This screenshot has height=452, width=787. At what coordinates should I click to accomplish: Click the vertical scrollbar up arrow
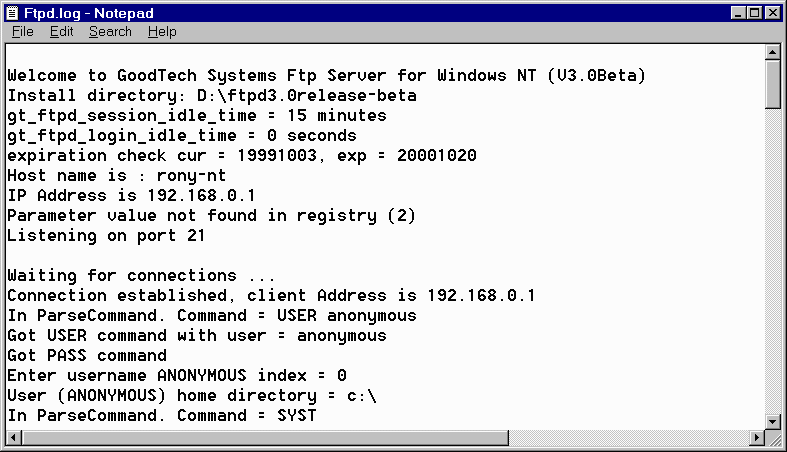[773, 52]
